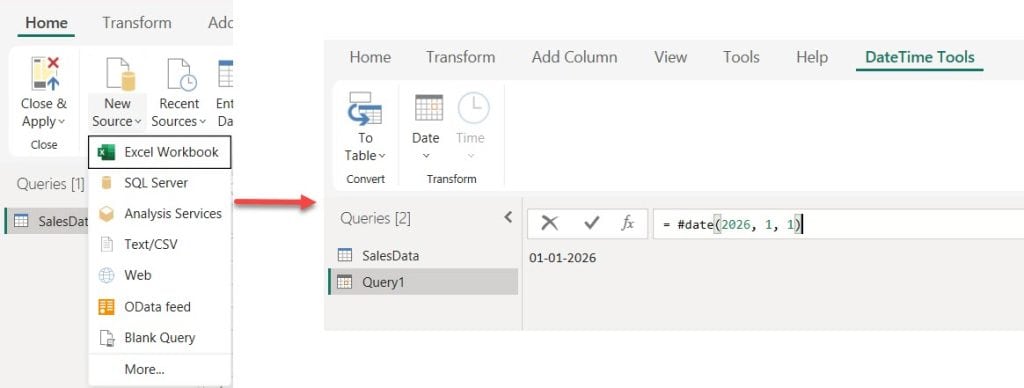Click the Time clock icon
Image resolution: width=1024 pixels, height=388 pixels.
(x=473, y=108)
